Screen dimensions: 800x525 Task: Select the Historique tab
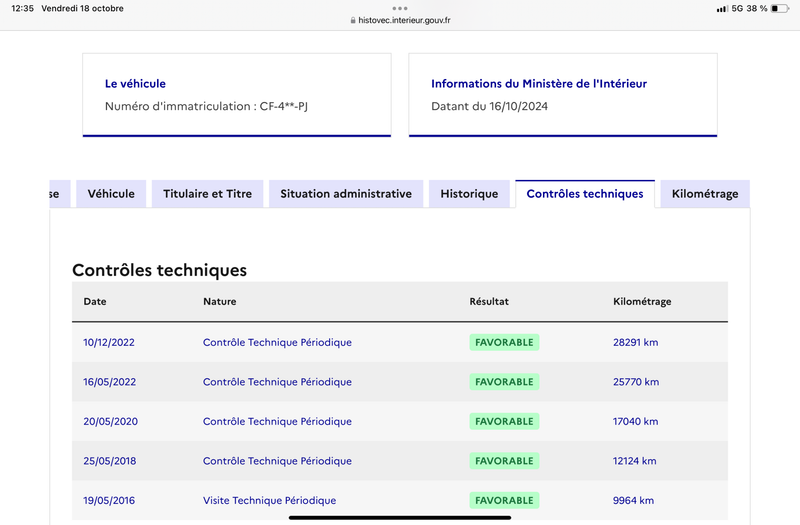469,194
